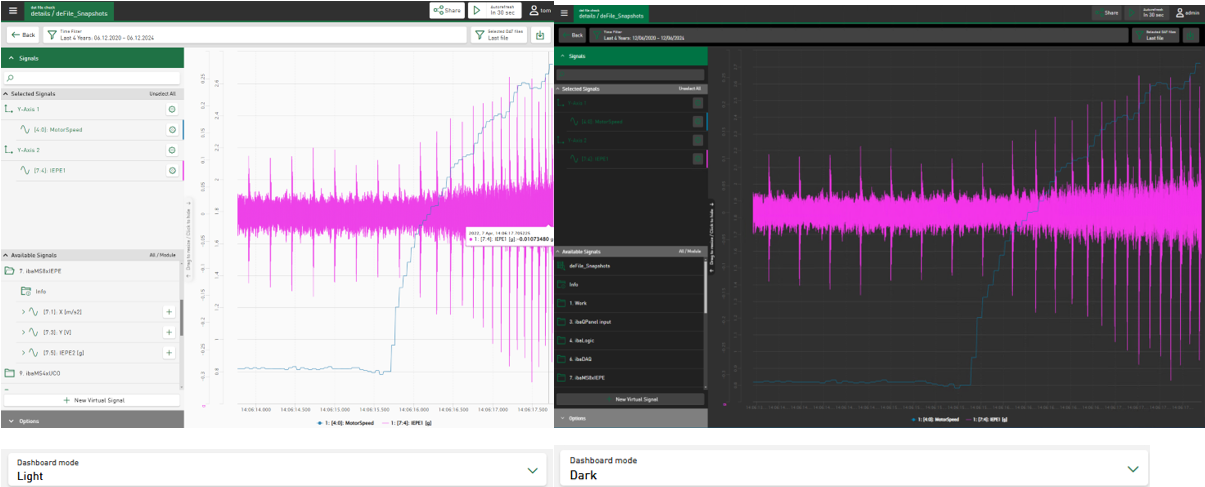The height and width of the screenshot is (487, 1205).
Task: Click download icon in light mode toolbar
Action: [540, 34]
